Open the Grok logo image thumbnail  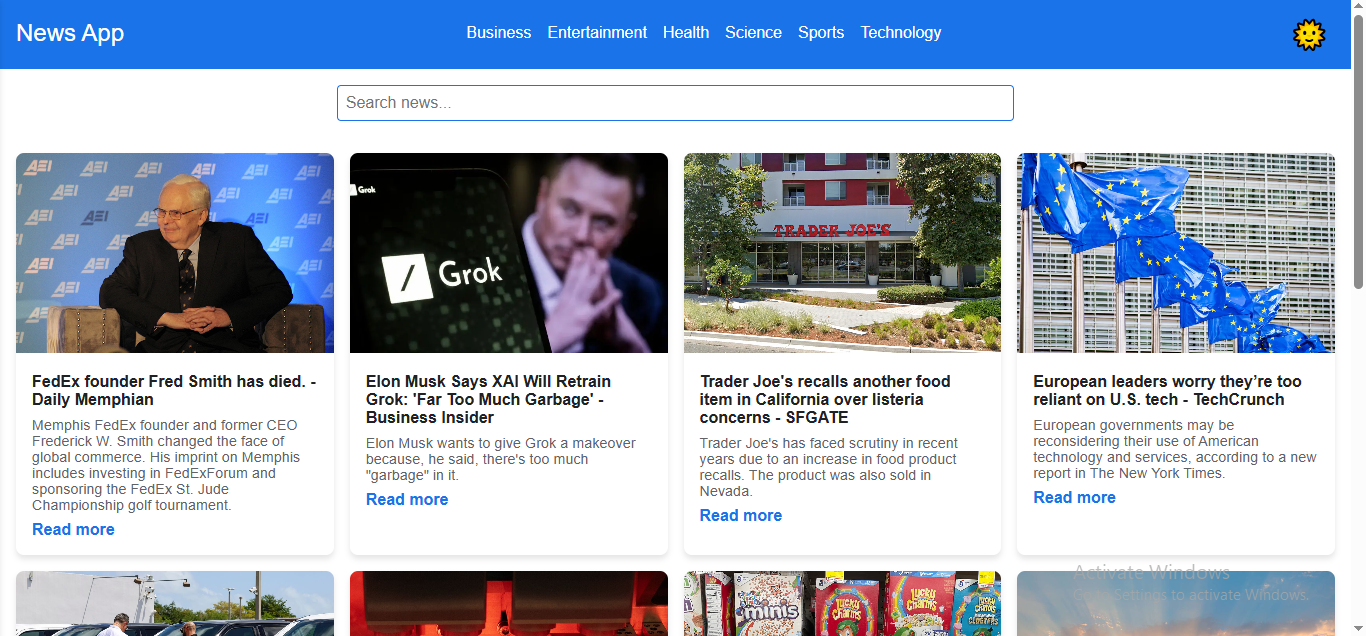(509, 253)
